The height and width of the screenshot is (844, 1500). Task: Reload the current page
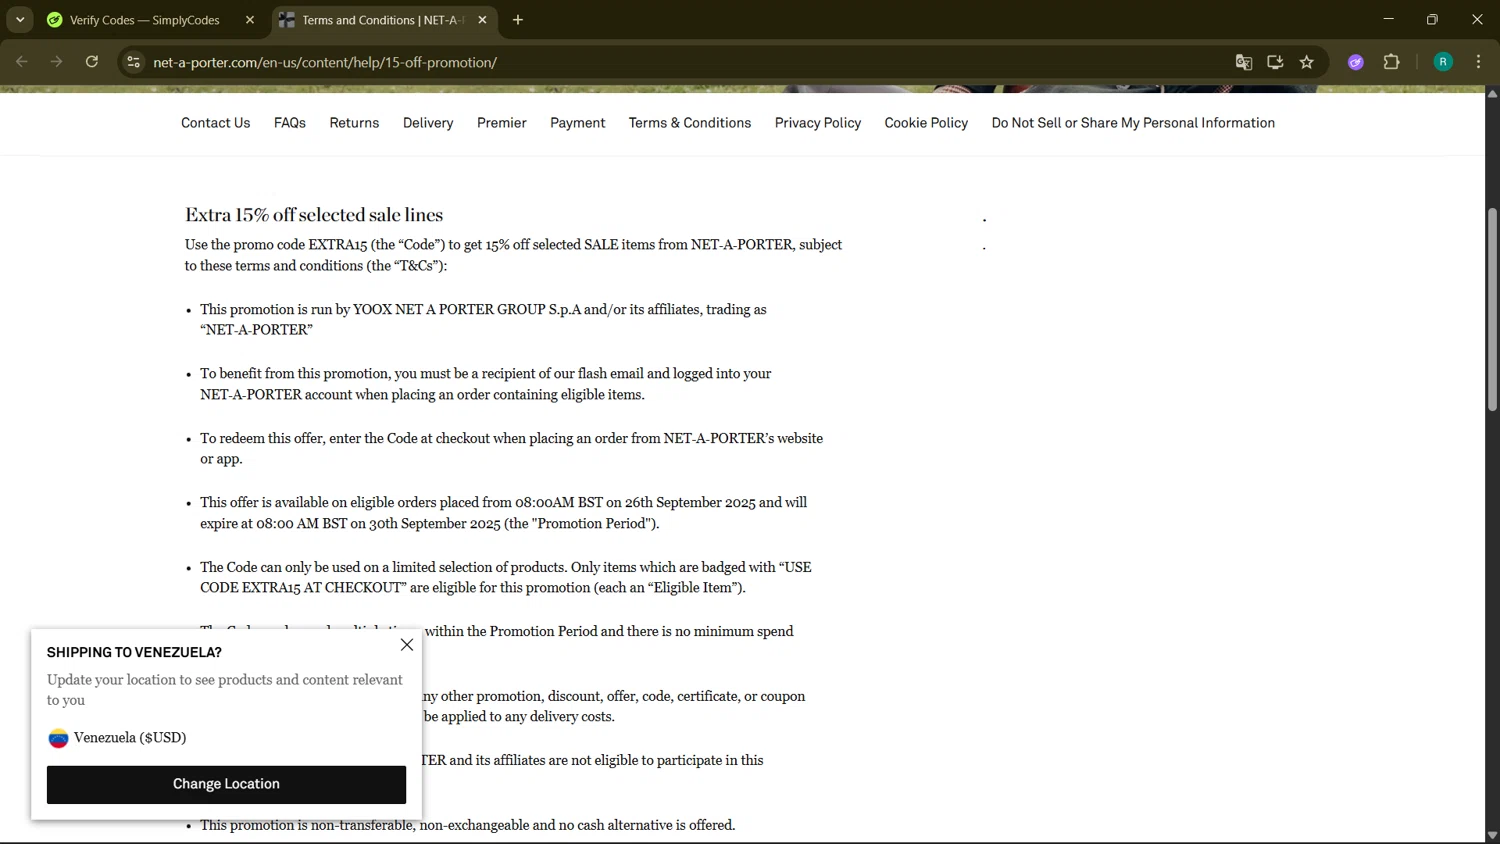click(92, 62)
